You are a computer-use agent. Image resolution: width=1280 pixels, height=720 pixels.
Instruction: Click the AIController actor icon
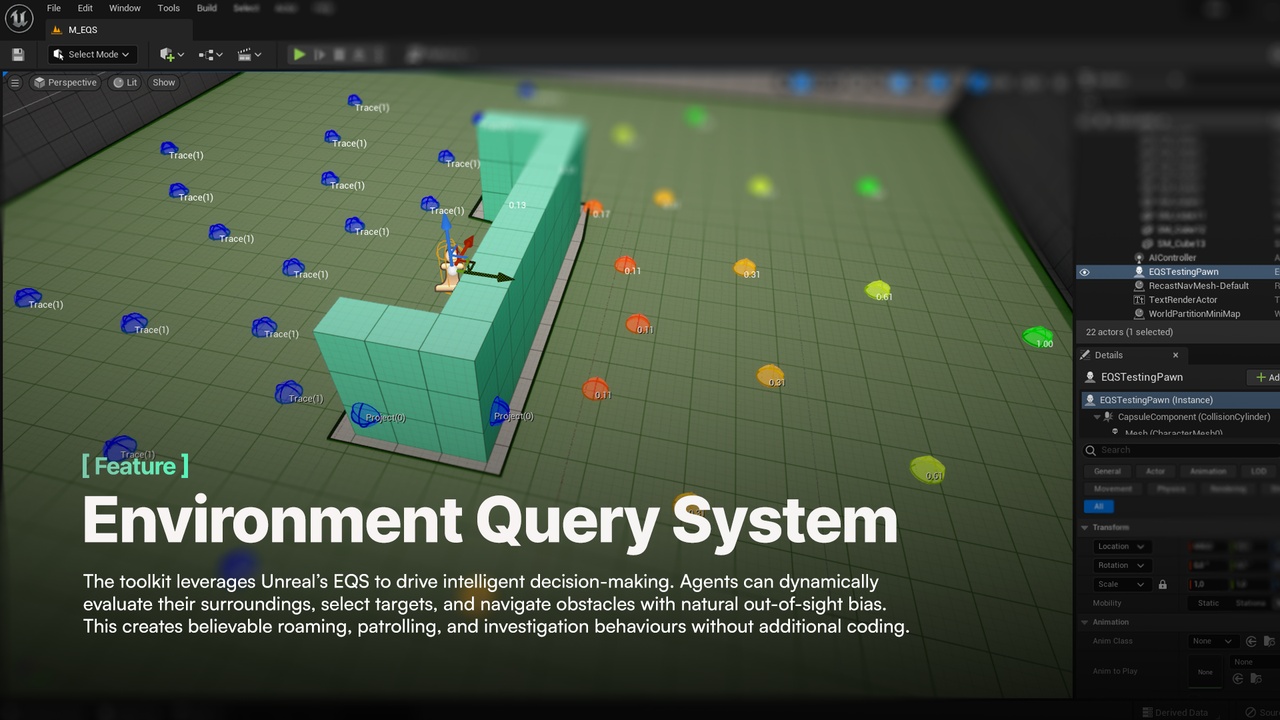tap(1138, 258)
